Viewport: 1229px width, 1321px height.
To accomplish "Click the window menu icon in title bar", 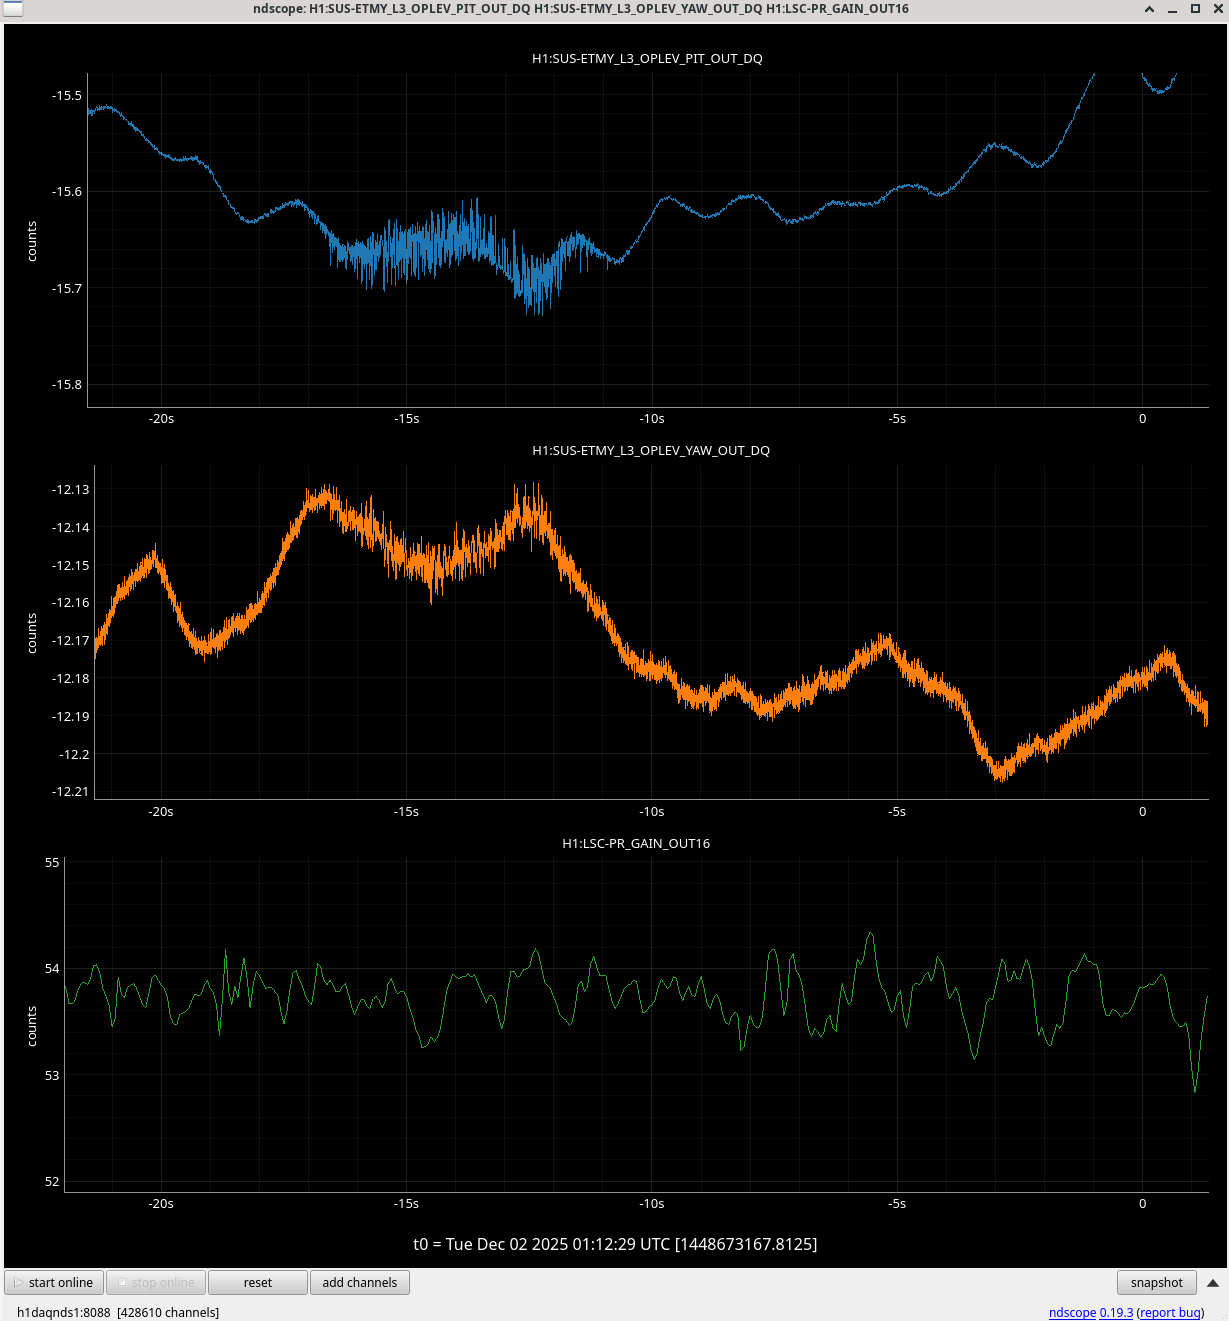I will (12, 9).
